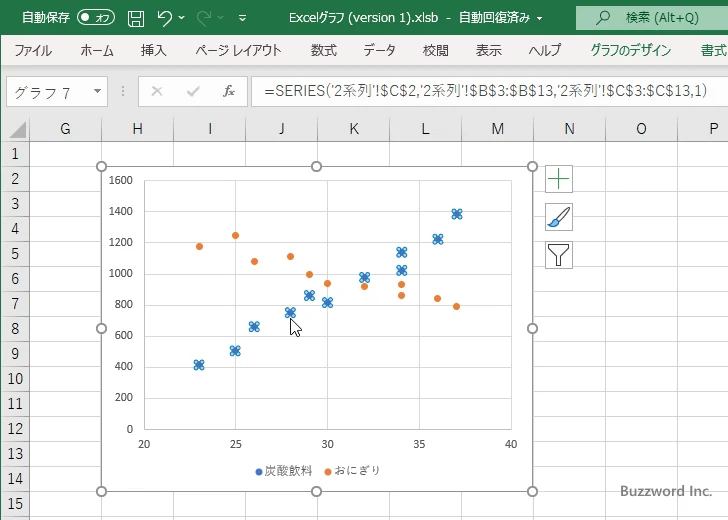Open the Chart Styles paintbrush button

pyautogui.click(x=559, y=217)
